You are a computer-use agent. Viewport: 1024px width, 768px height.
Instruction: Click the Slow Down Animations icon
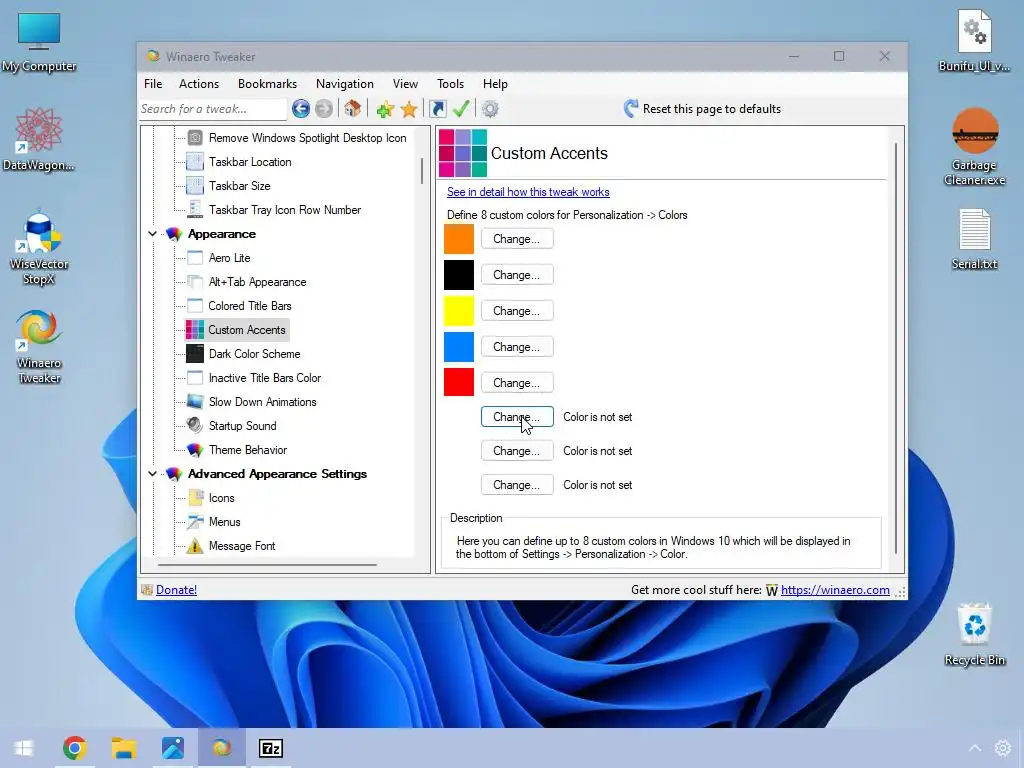[195, 402]
